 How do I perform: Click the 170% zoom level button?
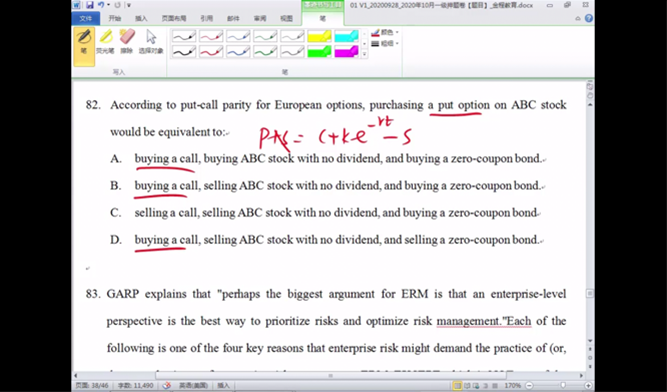(513, 386)
